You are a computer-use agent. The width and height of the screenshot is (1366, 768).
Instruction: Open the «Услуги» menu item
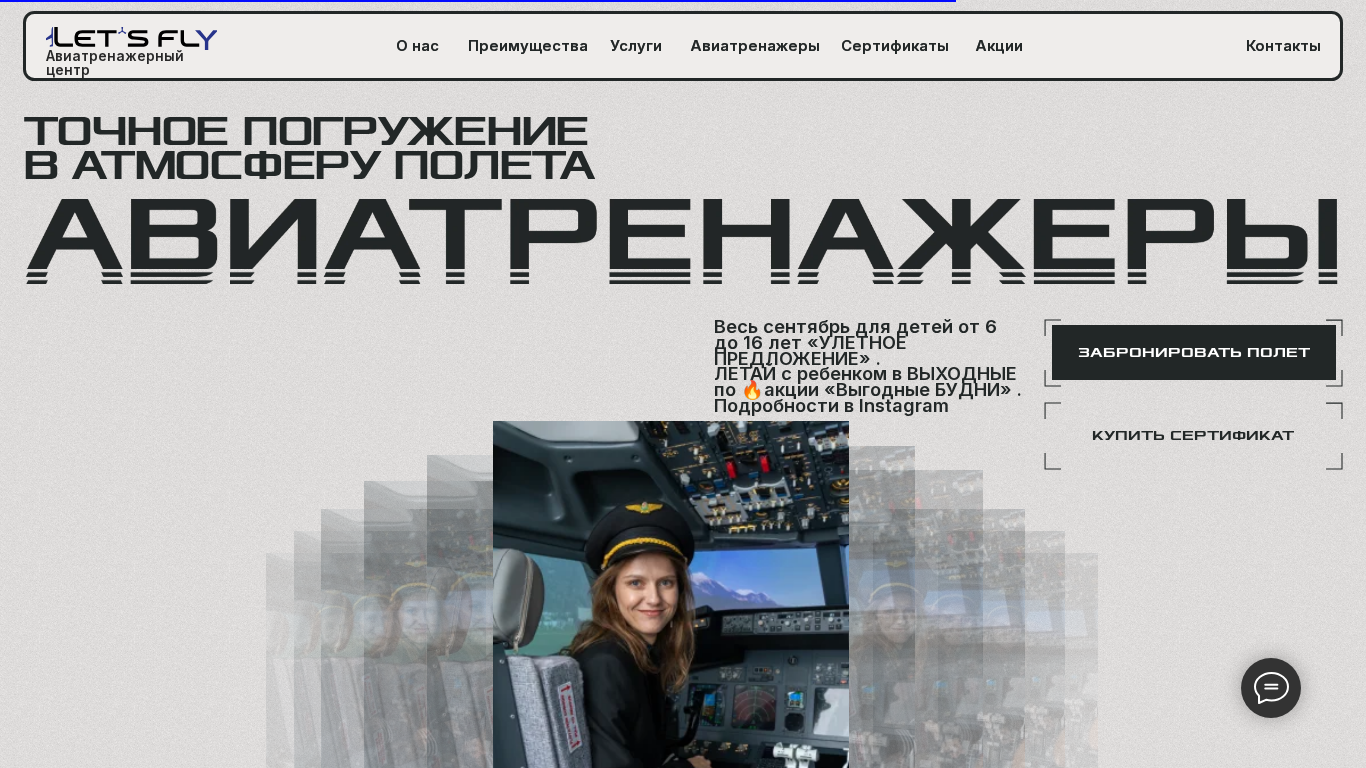coord(636,46)
